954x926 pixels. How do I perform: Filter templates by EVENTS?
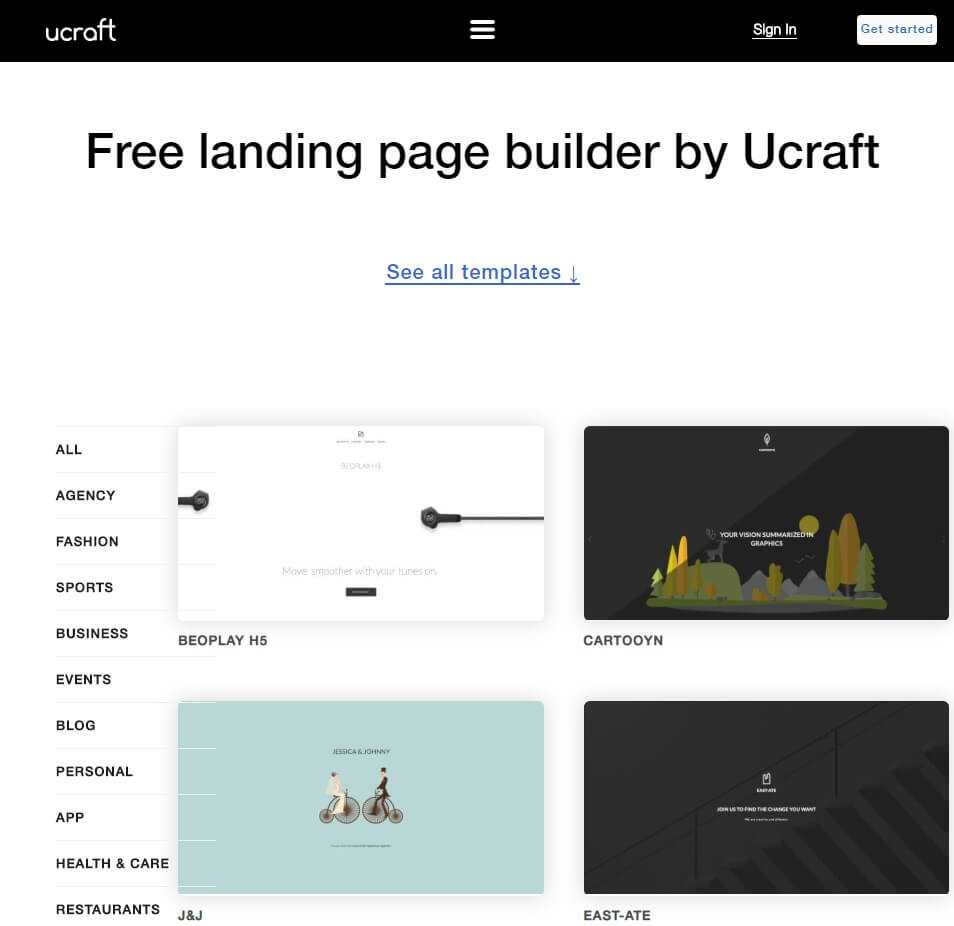(83, 679)
